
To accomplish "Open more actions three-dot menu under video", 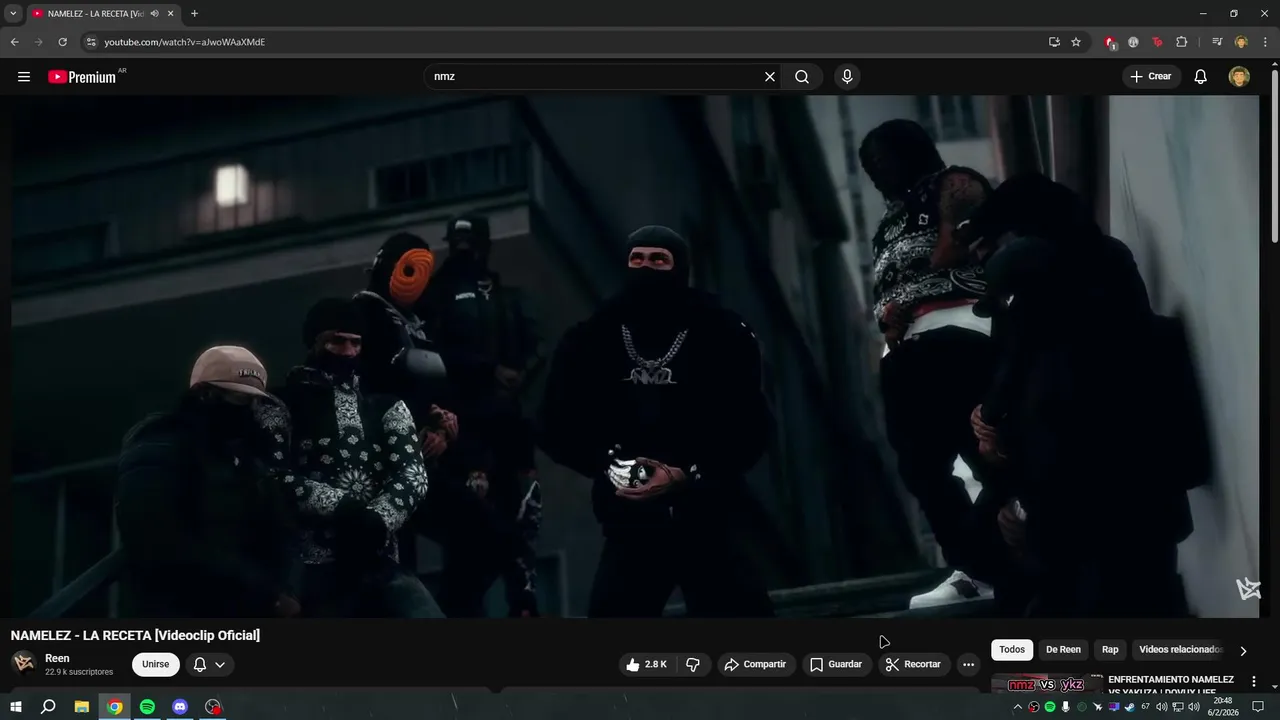I will tap(968, 664).
